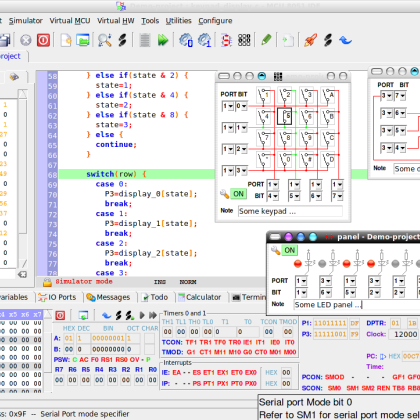Open right window BIT dropdown showing 4
The width and height of the screenshot is (420, 420).
tap(400, 147)
